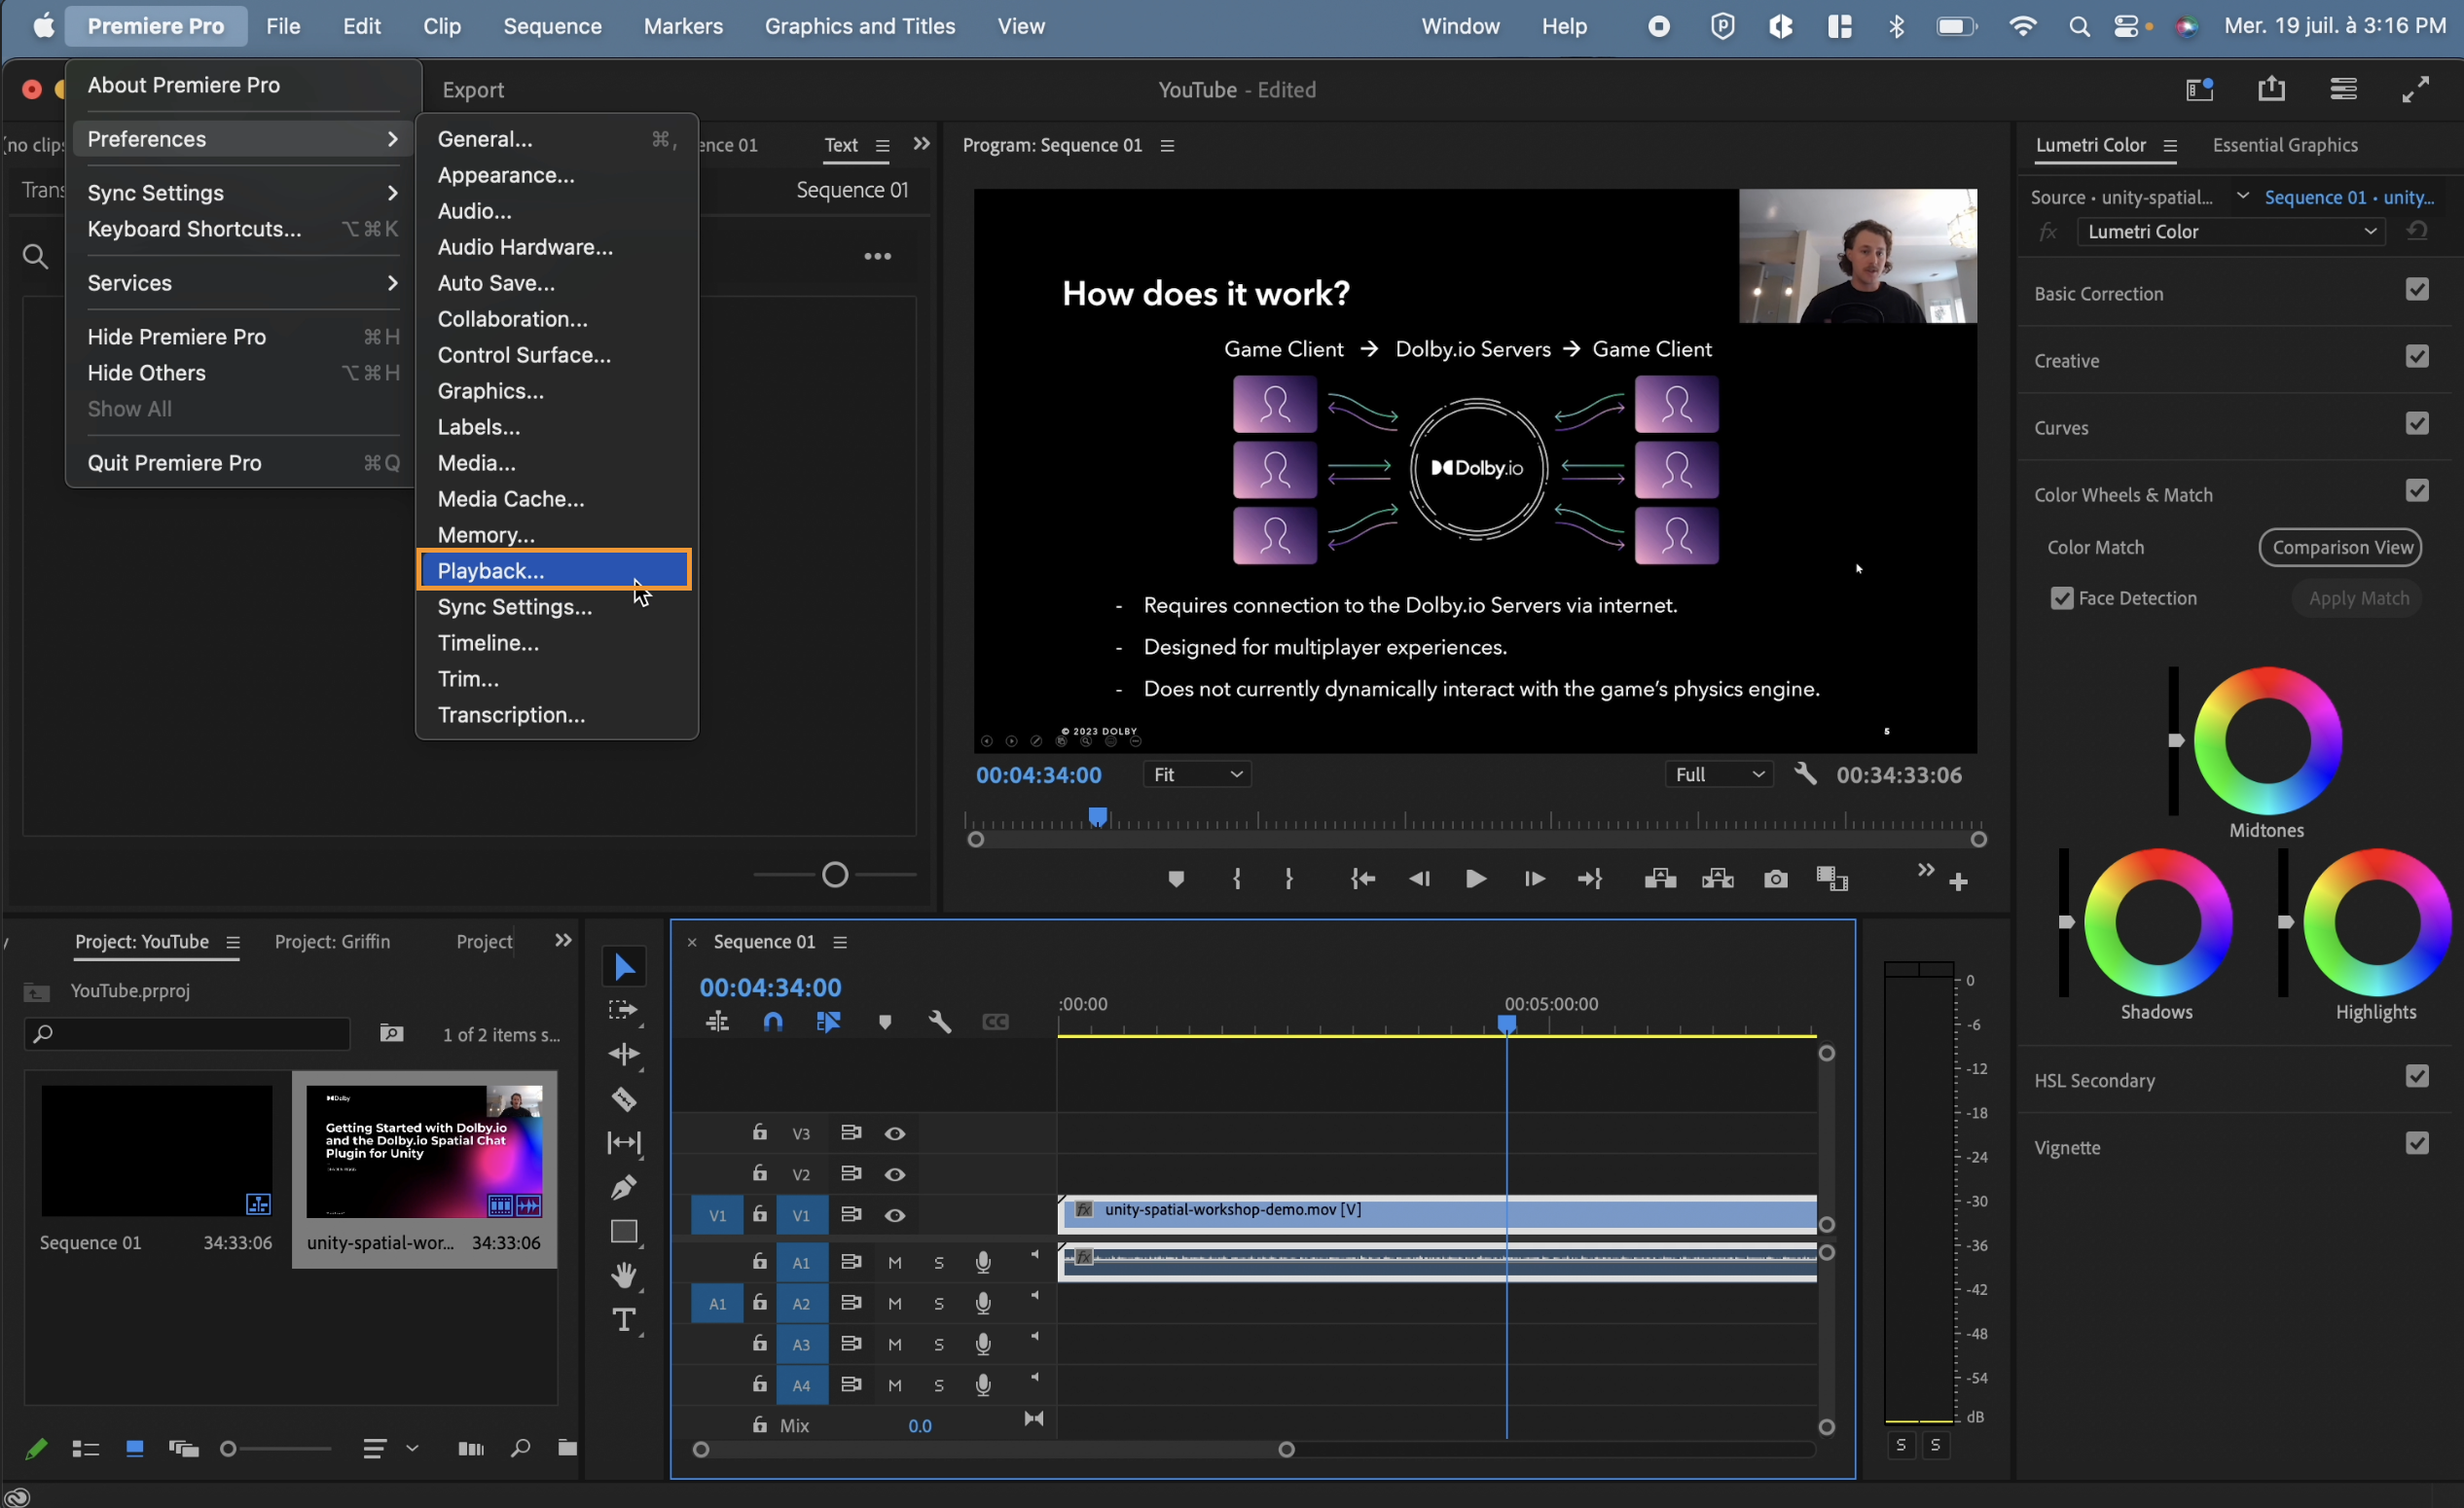This screenshot has height=1508, width=2464.
Task: Open the Lumetri Color effect dropdown
Action: click(2231, 232)
